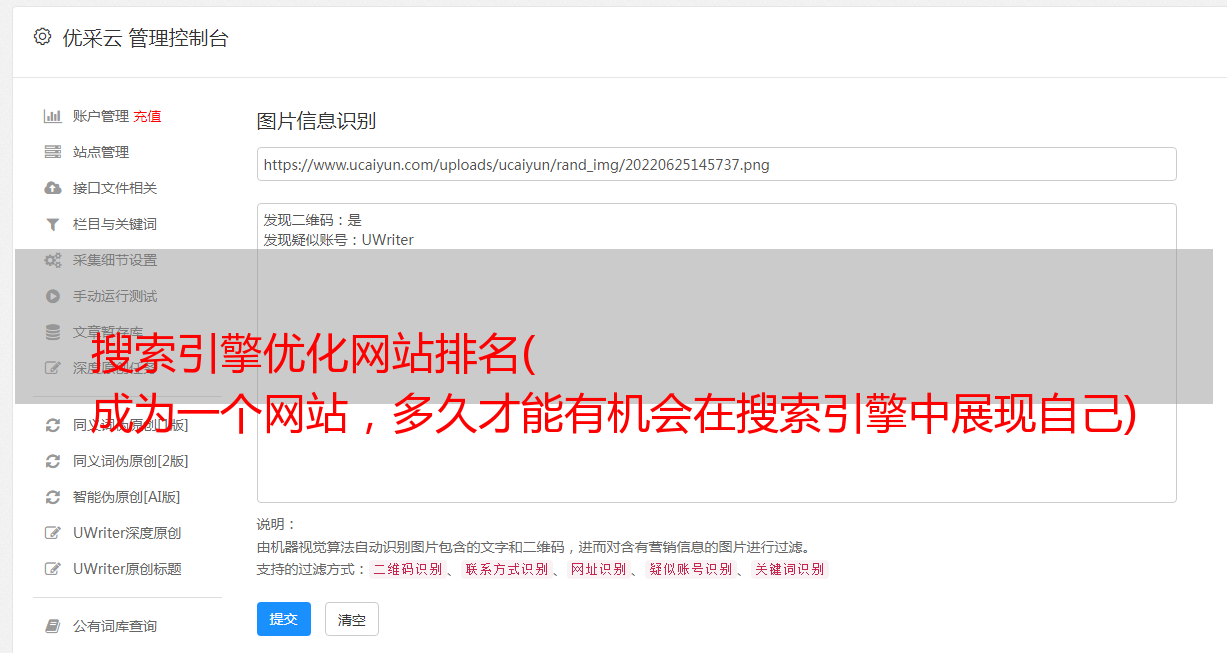Viewport: 1227px width, 653px height.
Task: Click the refresh icon for 同义词伪原创[2版]
Action: coord(53,461)
